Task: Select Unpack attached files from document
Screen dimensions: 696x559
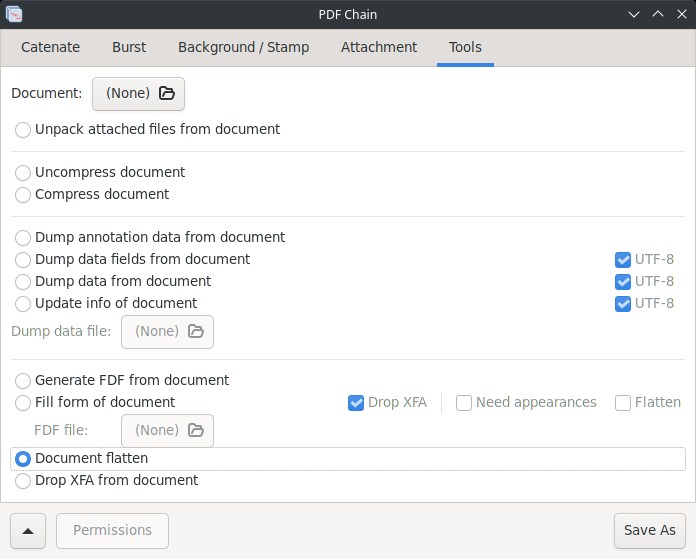Action: [23, 130]
